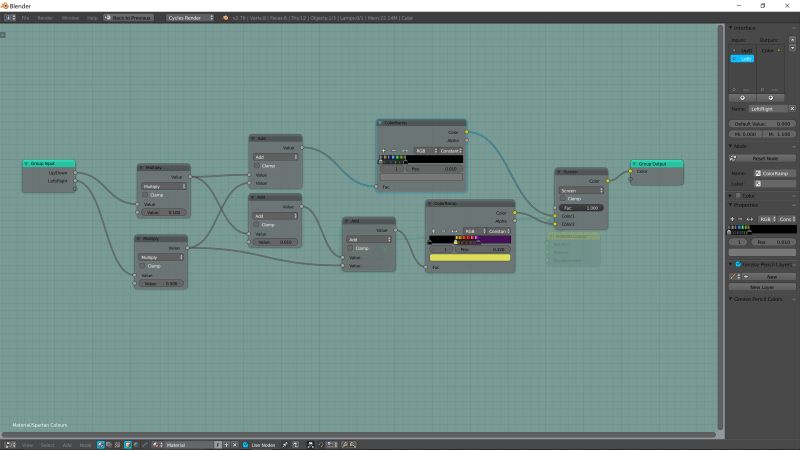Open the node editor type selector icon in the bottom header
Image resolution: width=800 pixels, height=450 pixels.
click(11, 445)
